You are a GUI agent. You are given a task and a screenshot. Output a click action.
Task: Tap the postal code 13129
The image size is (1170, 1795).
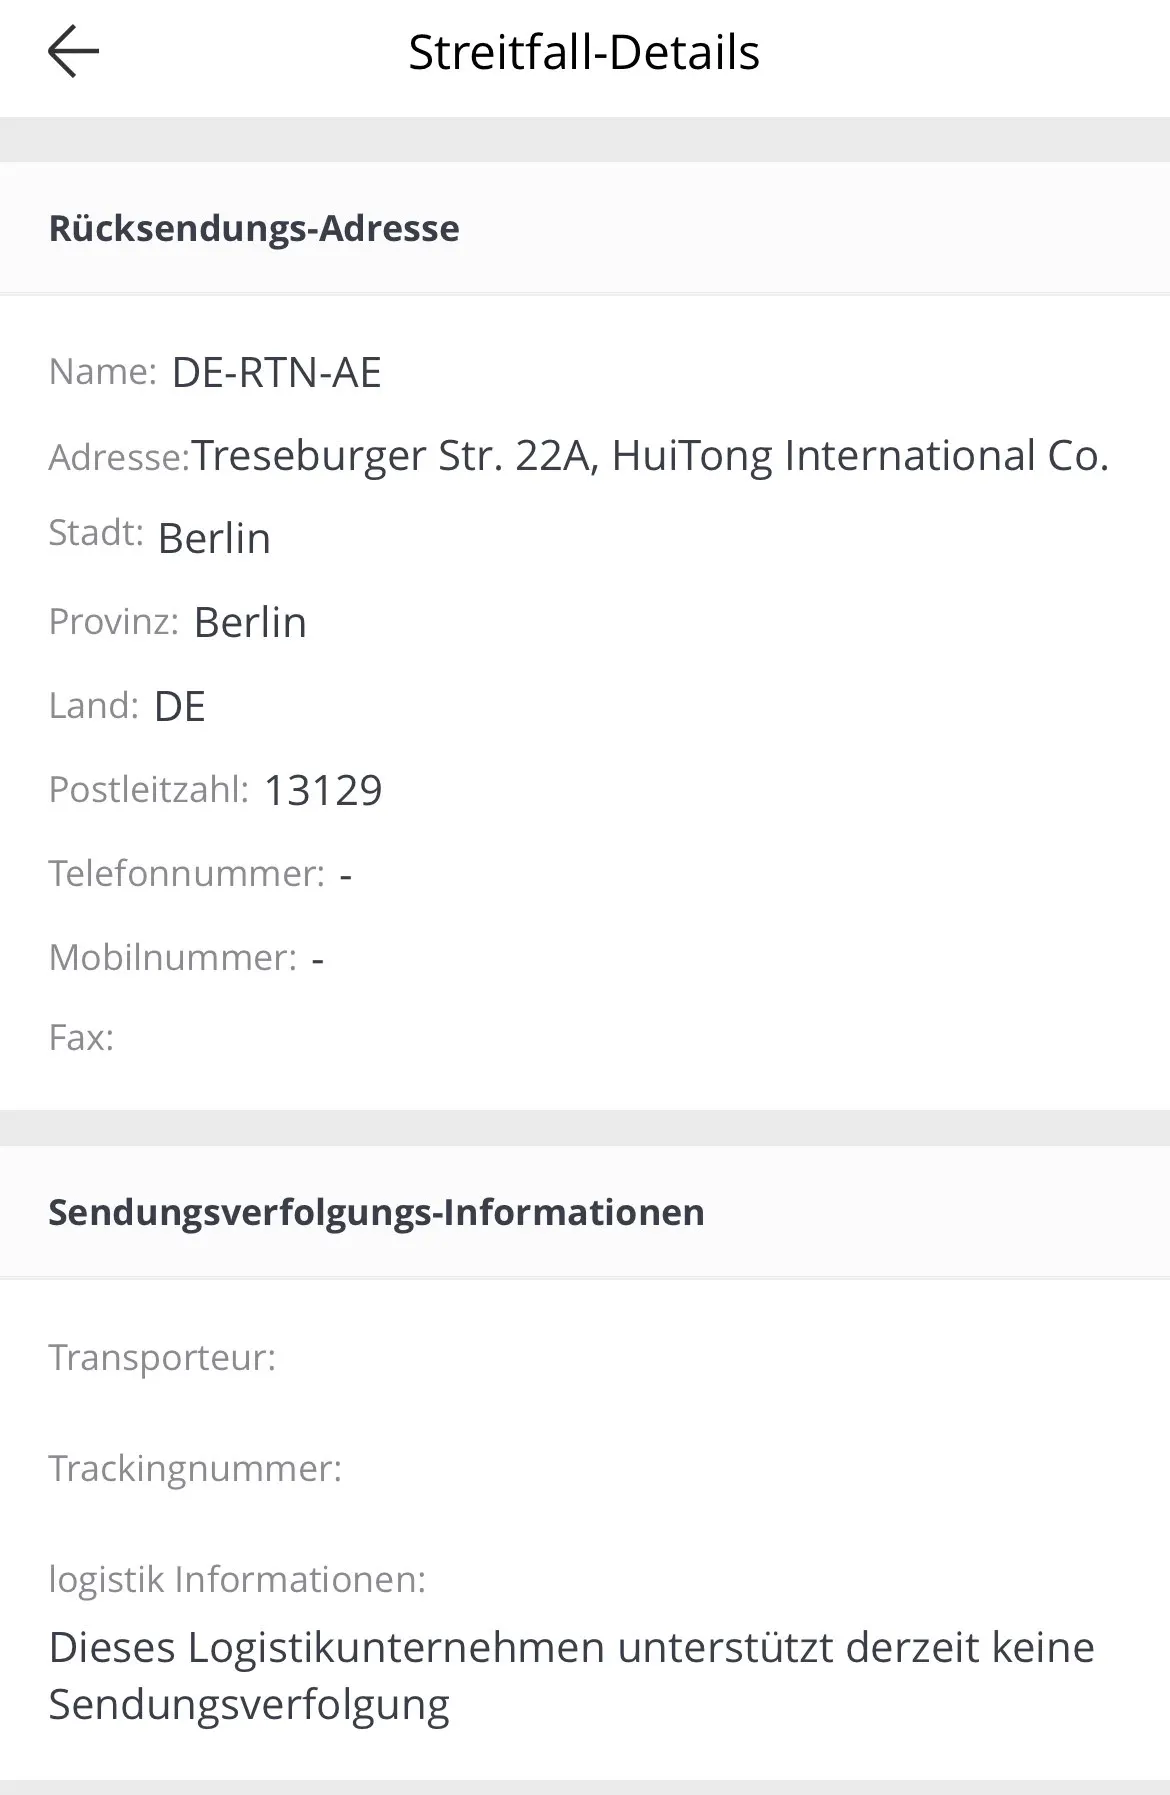coord(323,791)
